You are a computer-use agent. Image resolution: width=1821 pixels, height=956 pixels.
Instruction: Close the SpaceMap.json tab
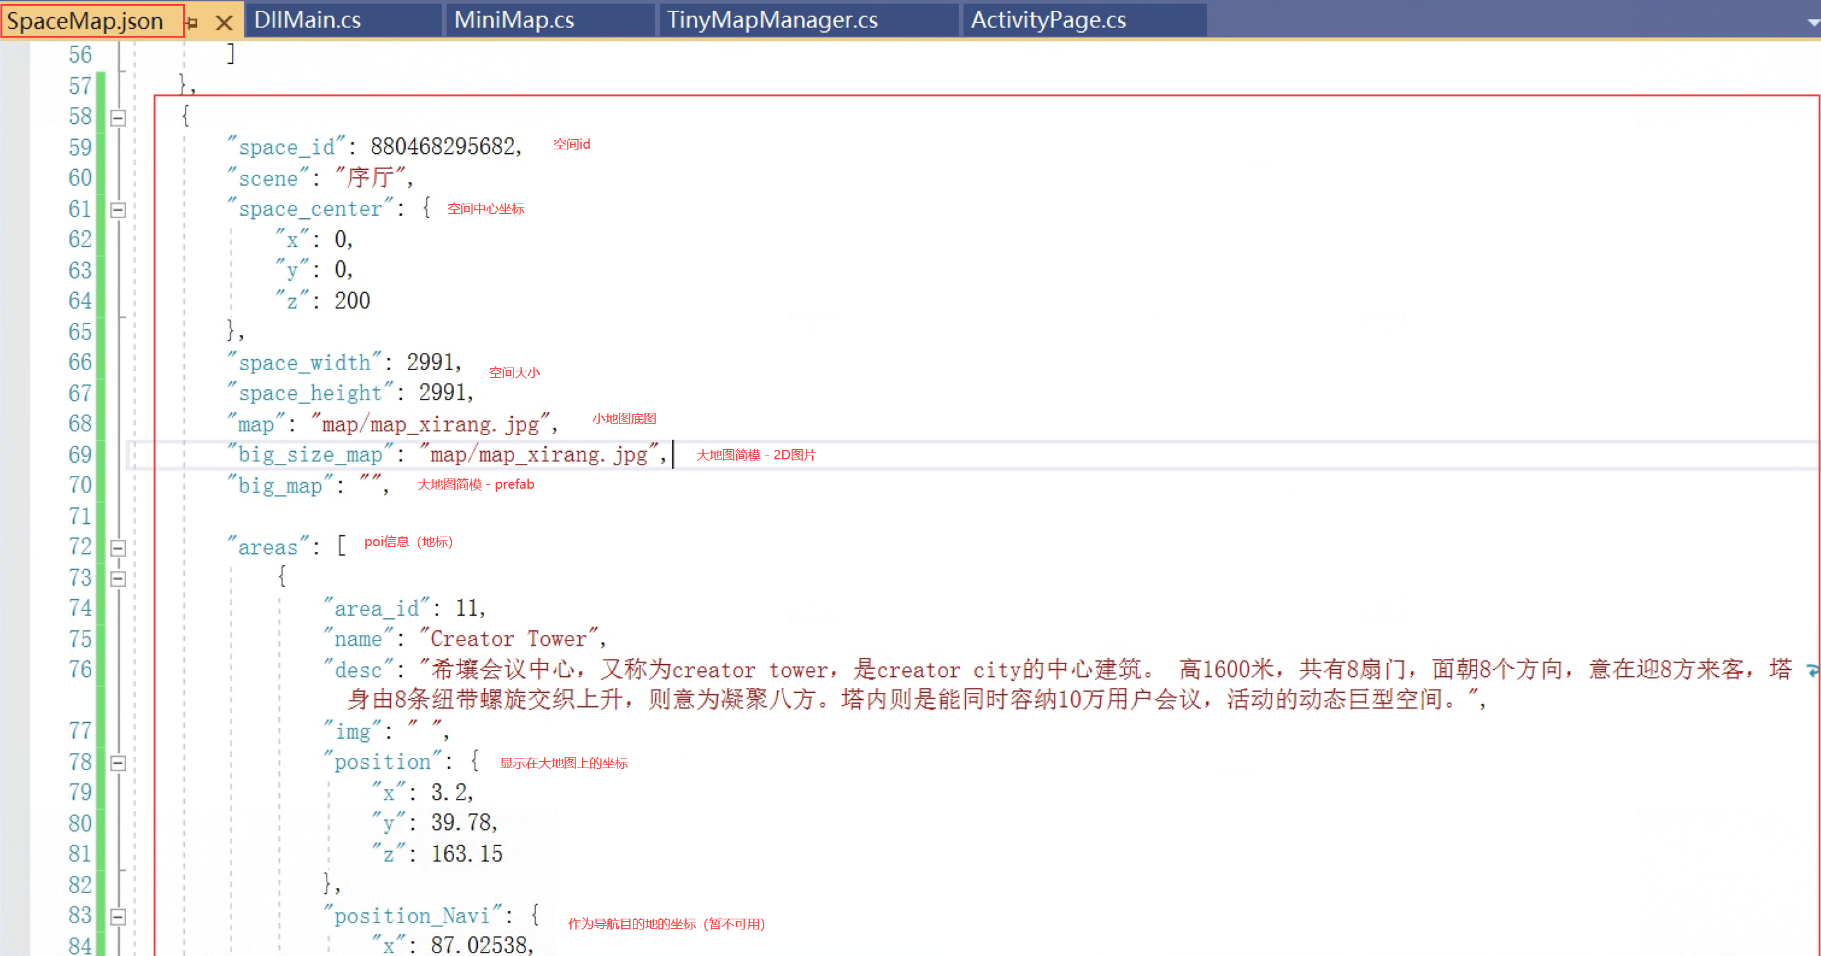pos(224,22)
